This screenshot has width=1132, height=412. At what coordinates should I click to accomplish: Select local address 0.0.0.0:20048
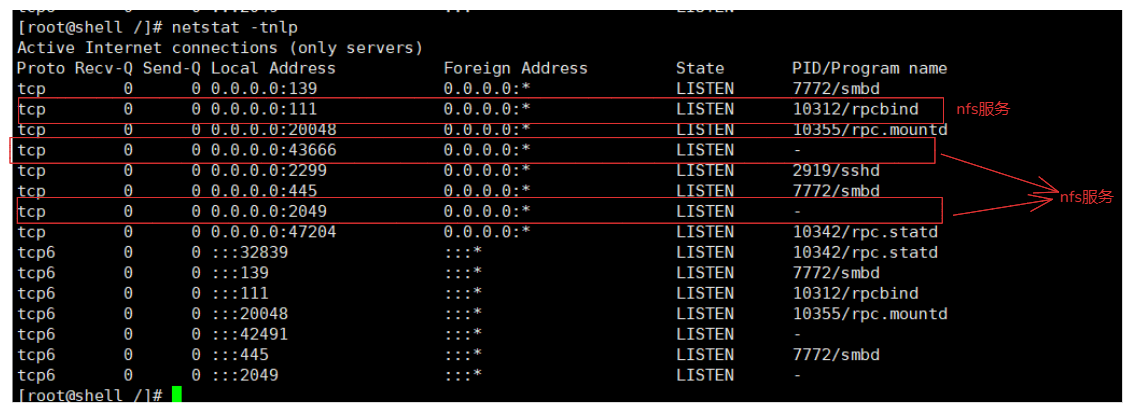(274, 130)
